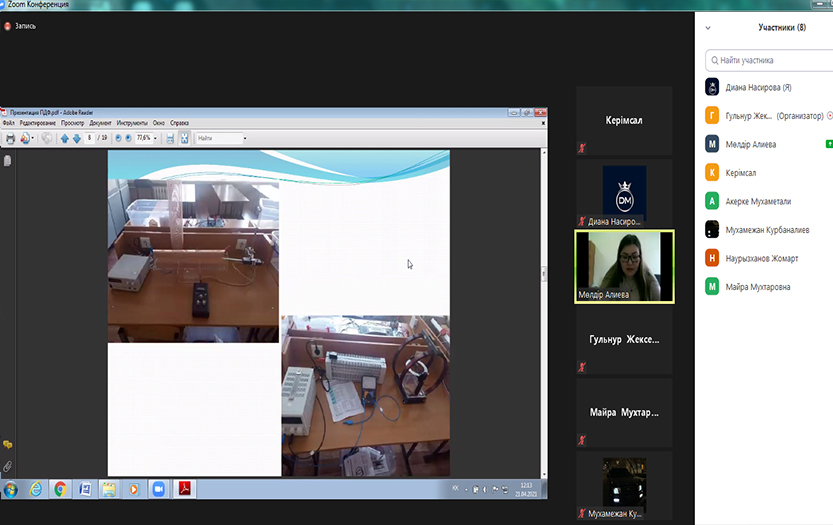
Task: Open the dropdown arrow of Найти search box
Action: click(x=244, y=138)
